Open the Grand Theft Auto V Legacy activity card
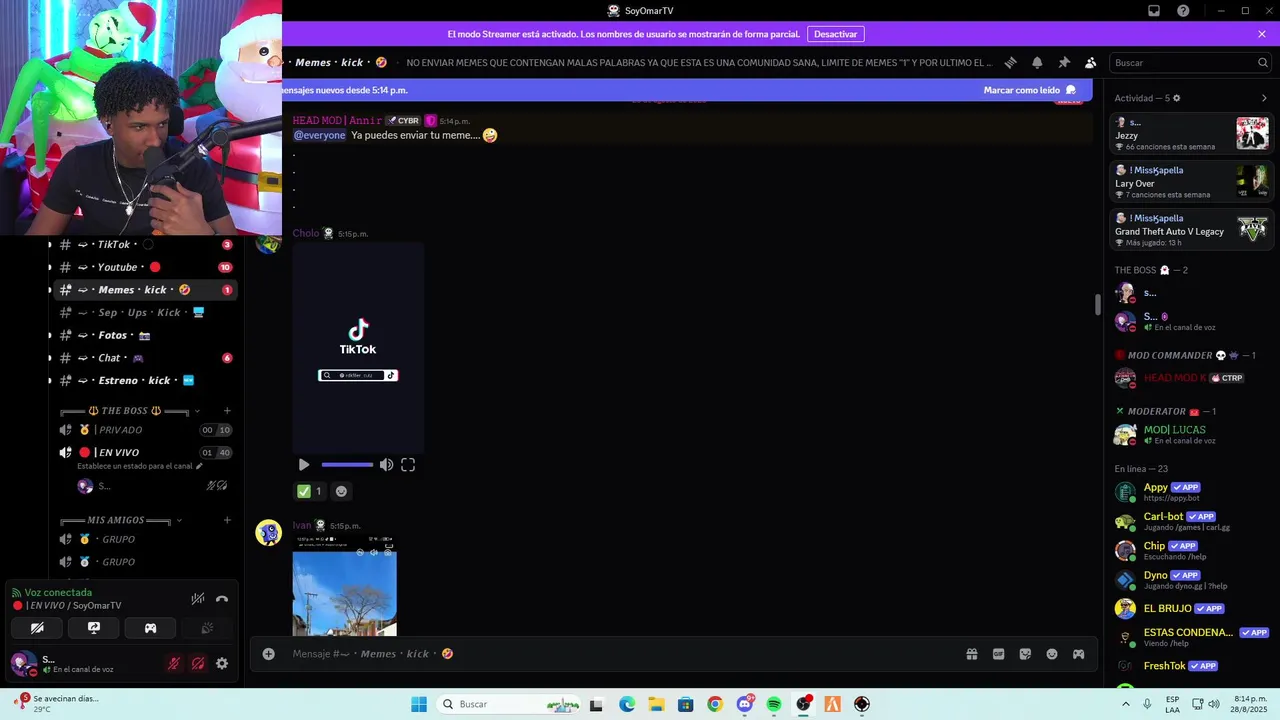This screenshot has height=720, width=1280. tap(1191, 230)
